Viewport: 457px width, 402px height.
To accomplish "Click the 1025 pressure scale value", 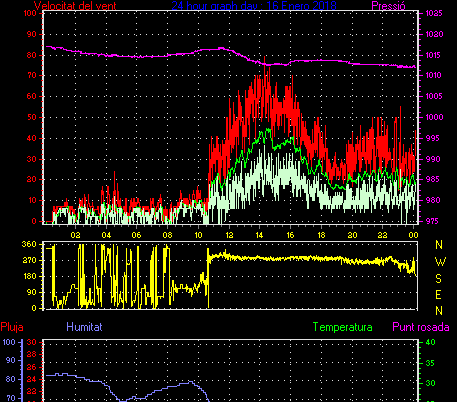I will point(434,13).
